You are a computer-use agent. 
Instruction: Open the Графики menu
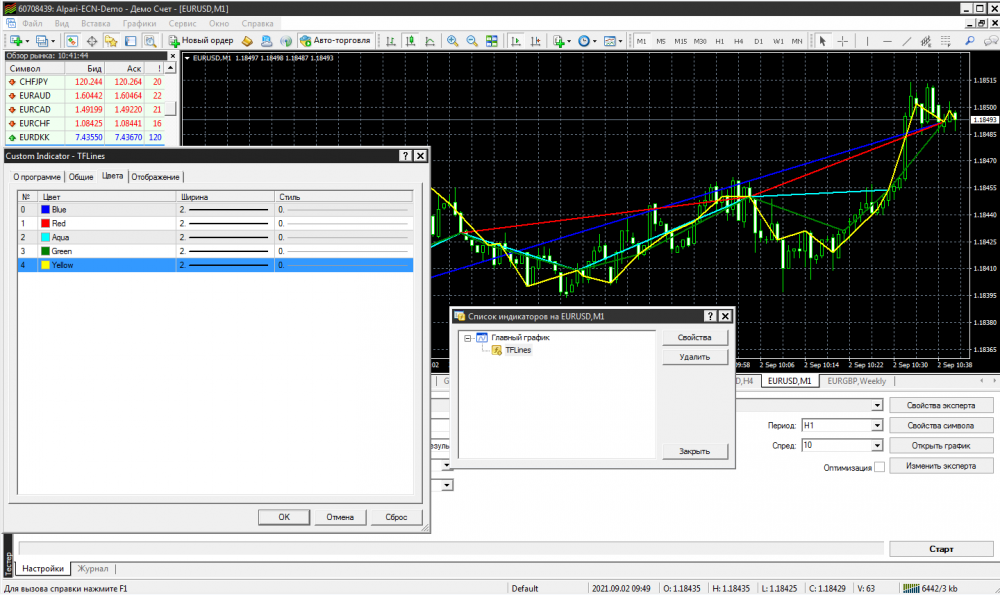[140, 24]
